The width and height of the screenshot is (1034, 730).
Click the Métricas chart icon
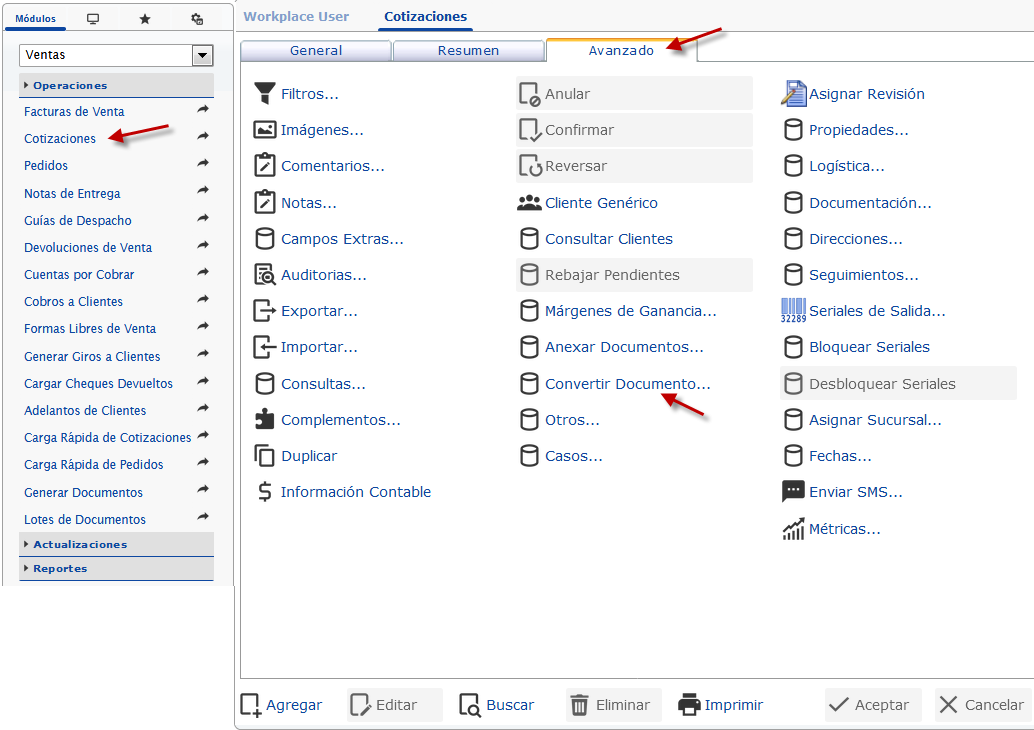click(x=793, y=529)
